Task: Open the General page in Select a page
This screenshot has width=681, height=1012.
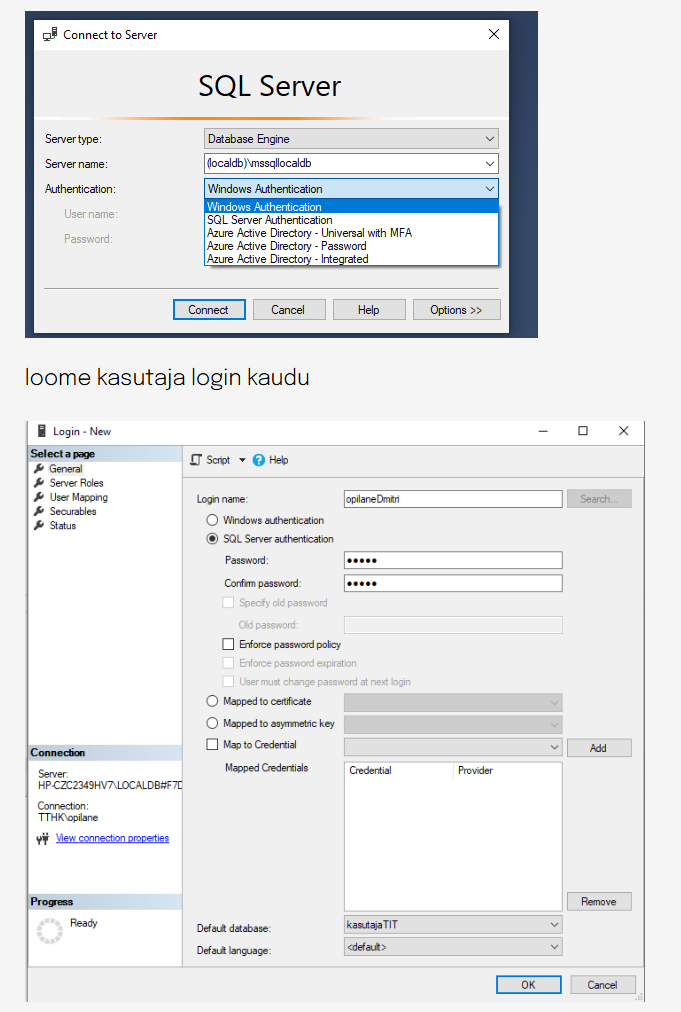Action: click(x=65, y=469)
